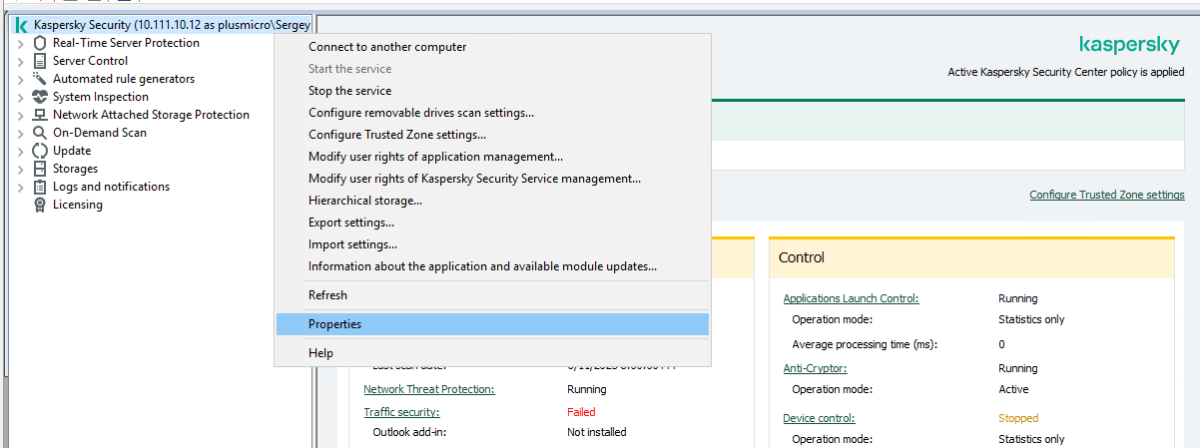
Task: Select Export settings... in context menu
Action: (x=351, y=223)
